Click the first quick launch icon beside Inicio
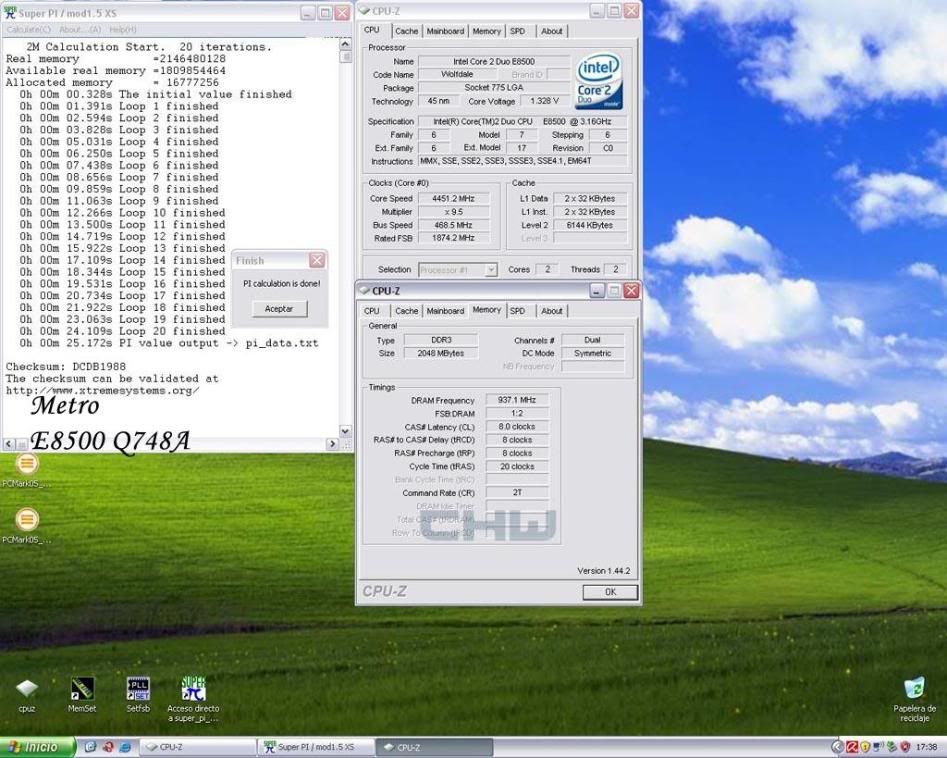 click(x=91, y=747)
